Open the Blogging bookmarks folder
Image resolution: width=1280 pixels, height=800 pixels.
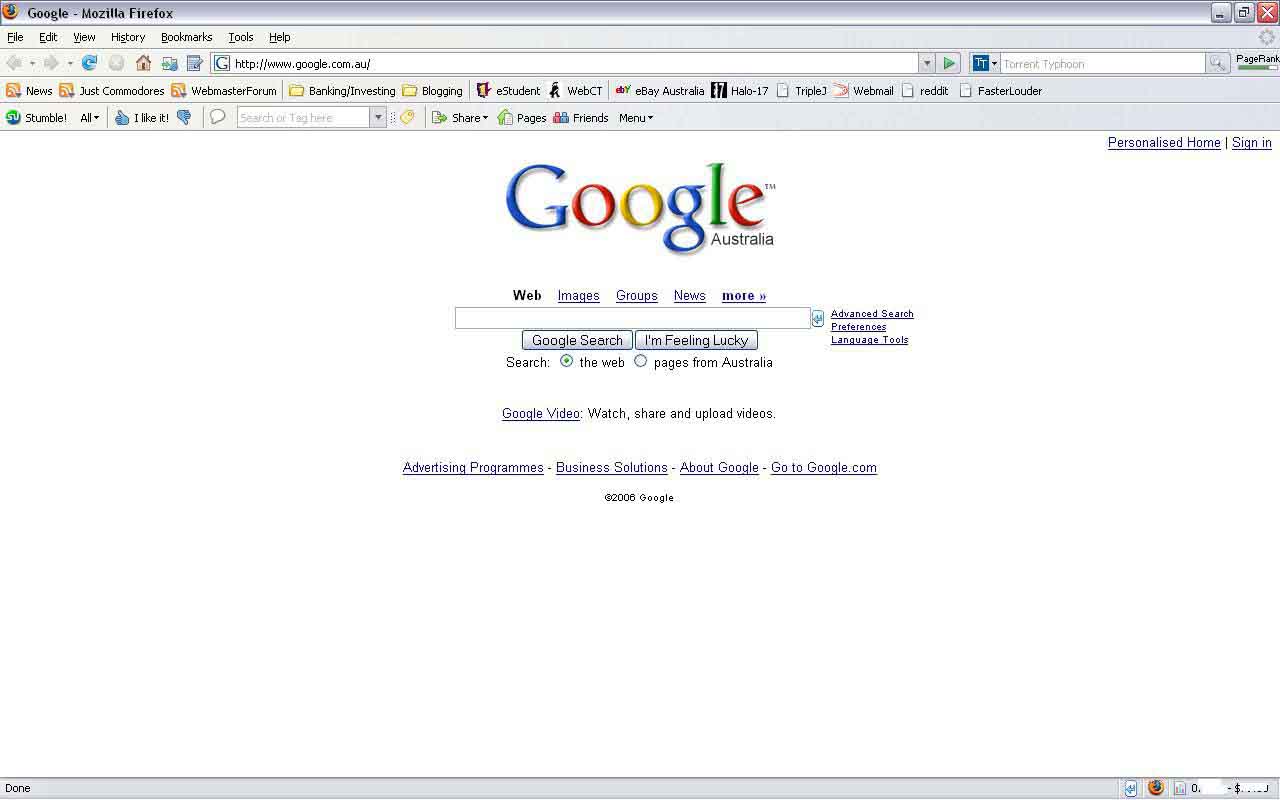pos(432,91)
